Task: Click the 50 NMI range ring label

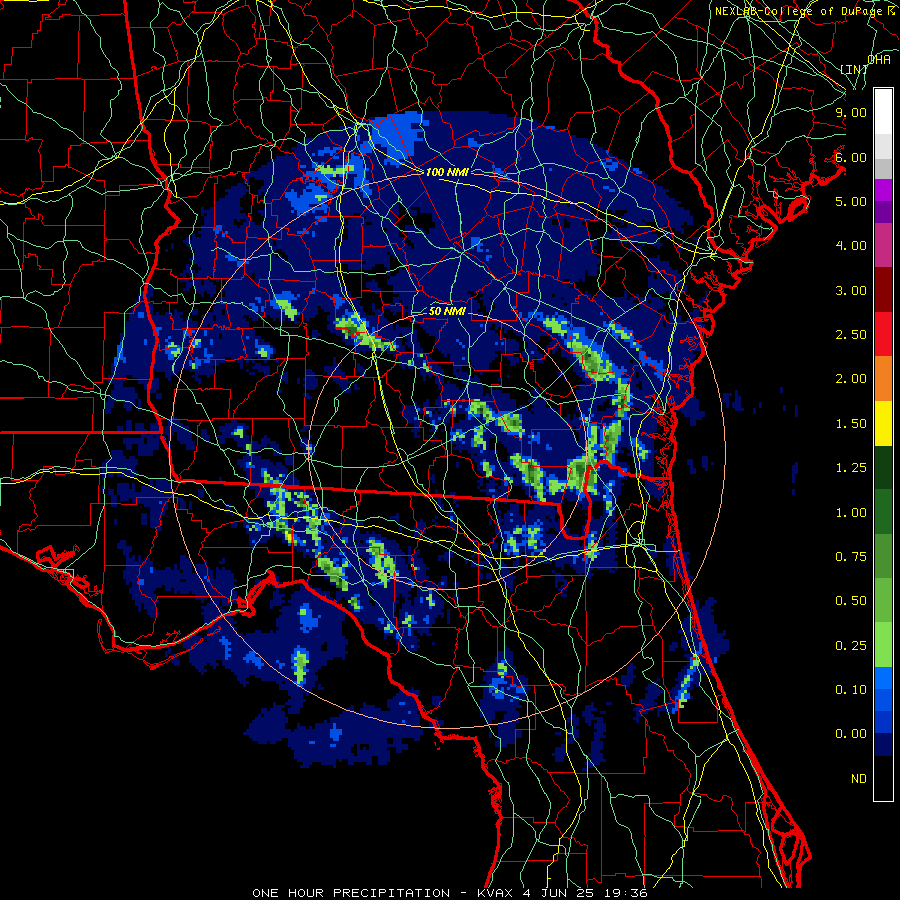Action: point(447,311)
